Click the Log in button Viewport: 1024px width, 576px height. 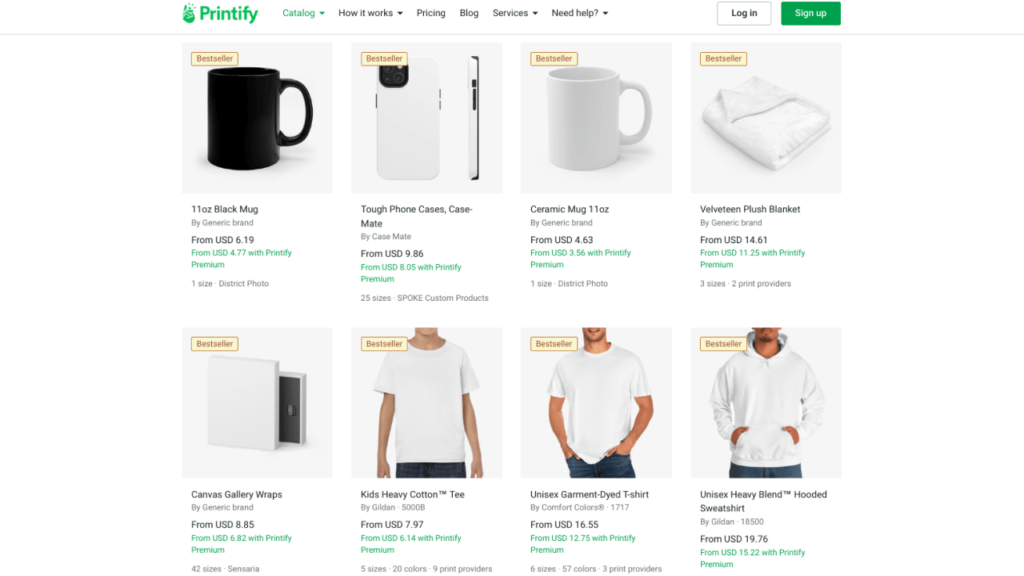tap(744, 13)
